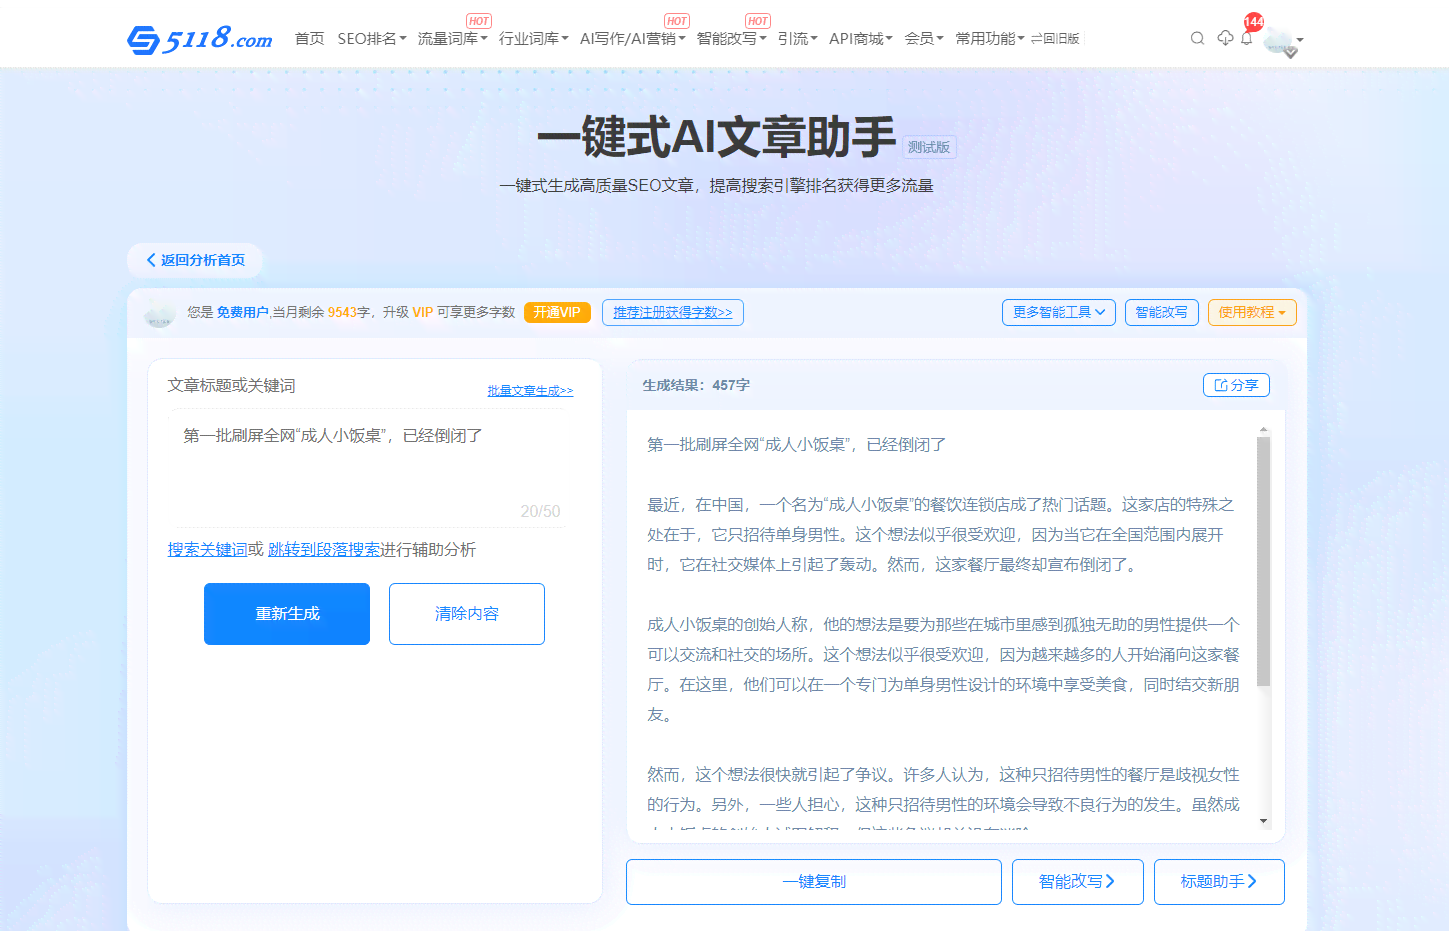
Task: Open 批量文章生成>> link
Action: click(x=530, y=391)
